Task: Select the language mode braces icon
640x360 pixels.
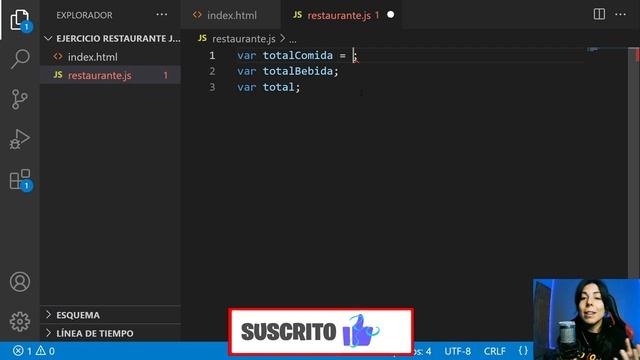Action: pyautogui.click(x=523, y=351)
